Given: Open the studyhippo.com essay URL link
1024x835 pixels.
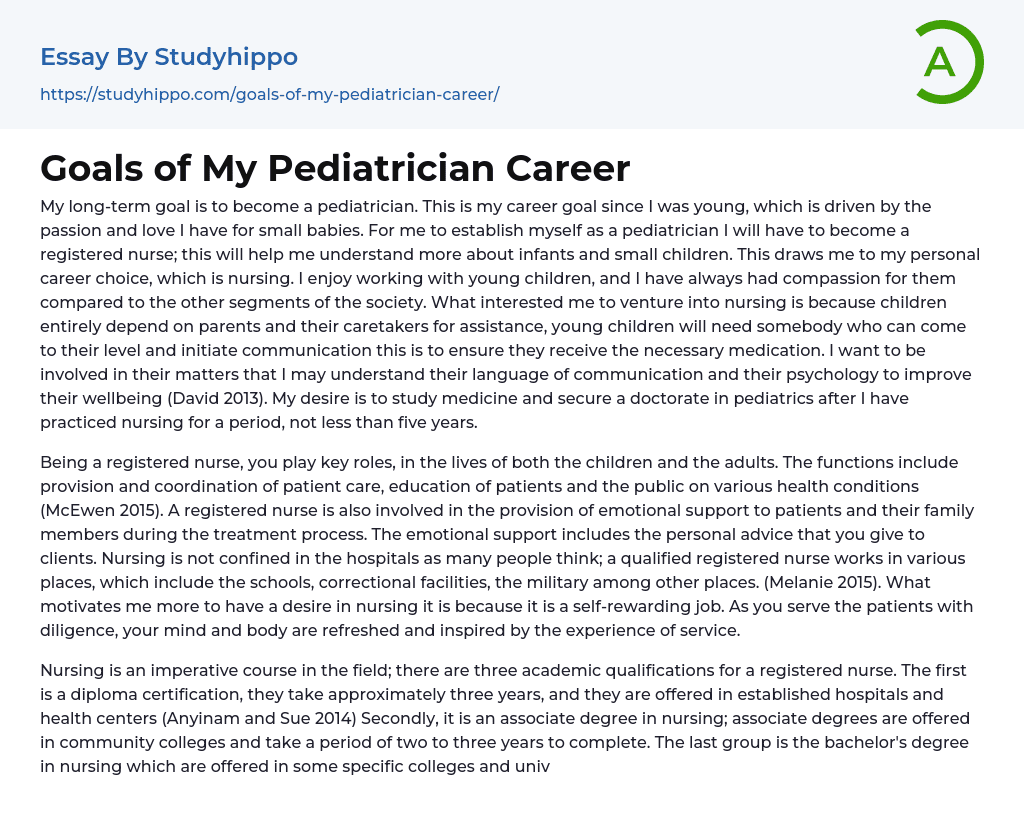Looking at the screenshot, I should 269,95.
